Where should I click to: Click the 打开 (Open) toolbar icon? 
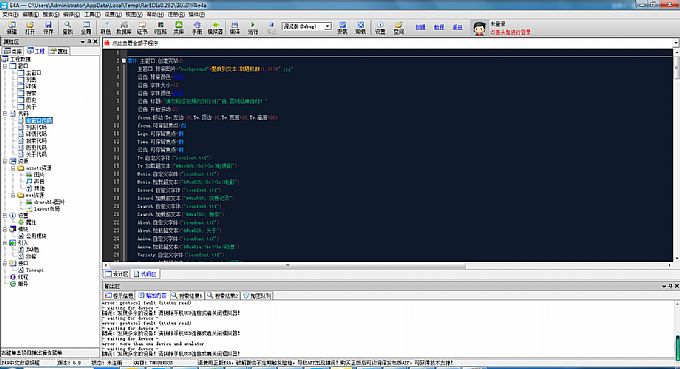30,28
